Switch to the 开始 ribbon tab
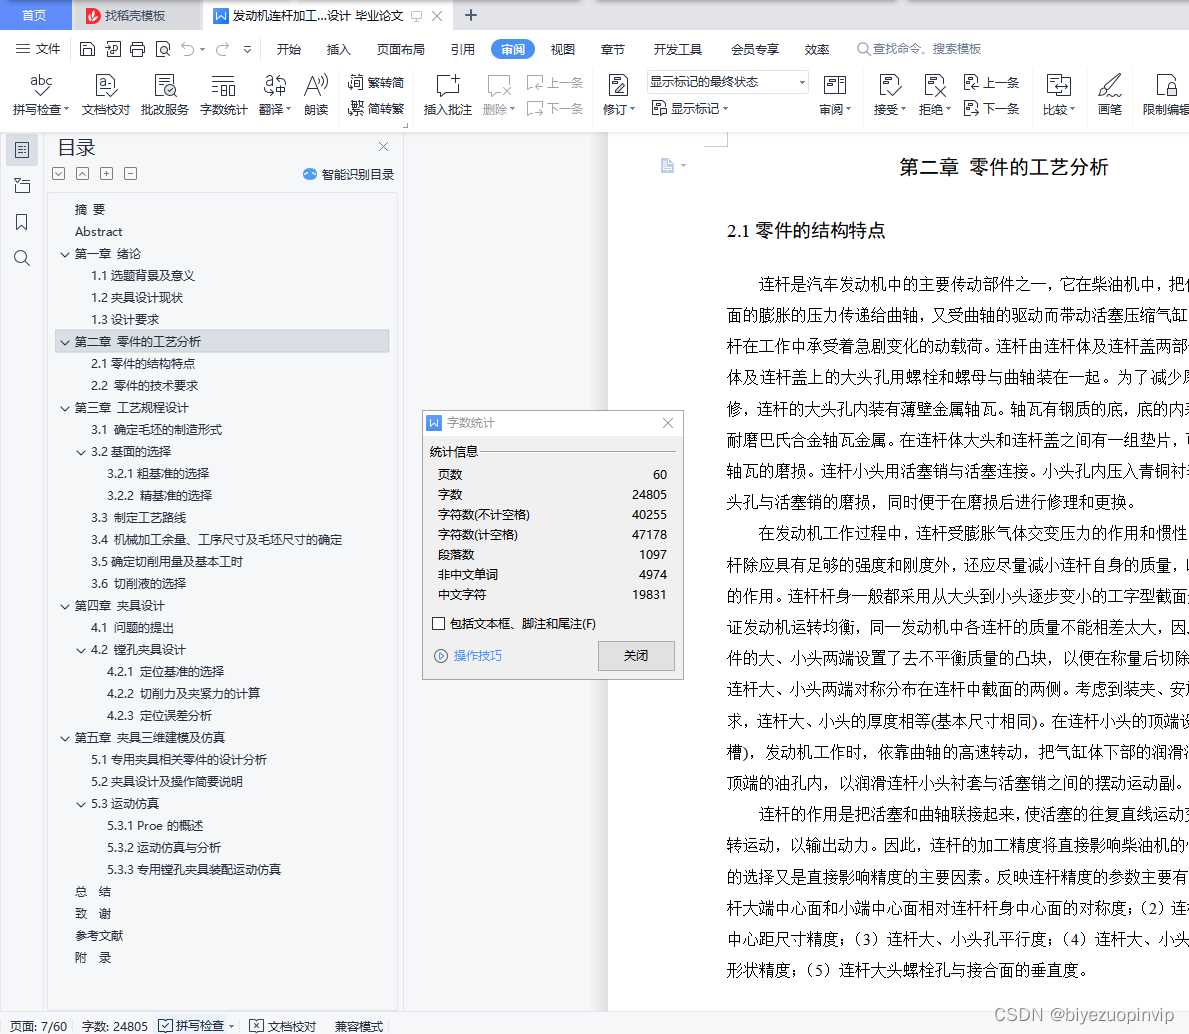This screenshot has height=1034, width=1189. point(289,49)
